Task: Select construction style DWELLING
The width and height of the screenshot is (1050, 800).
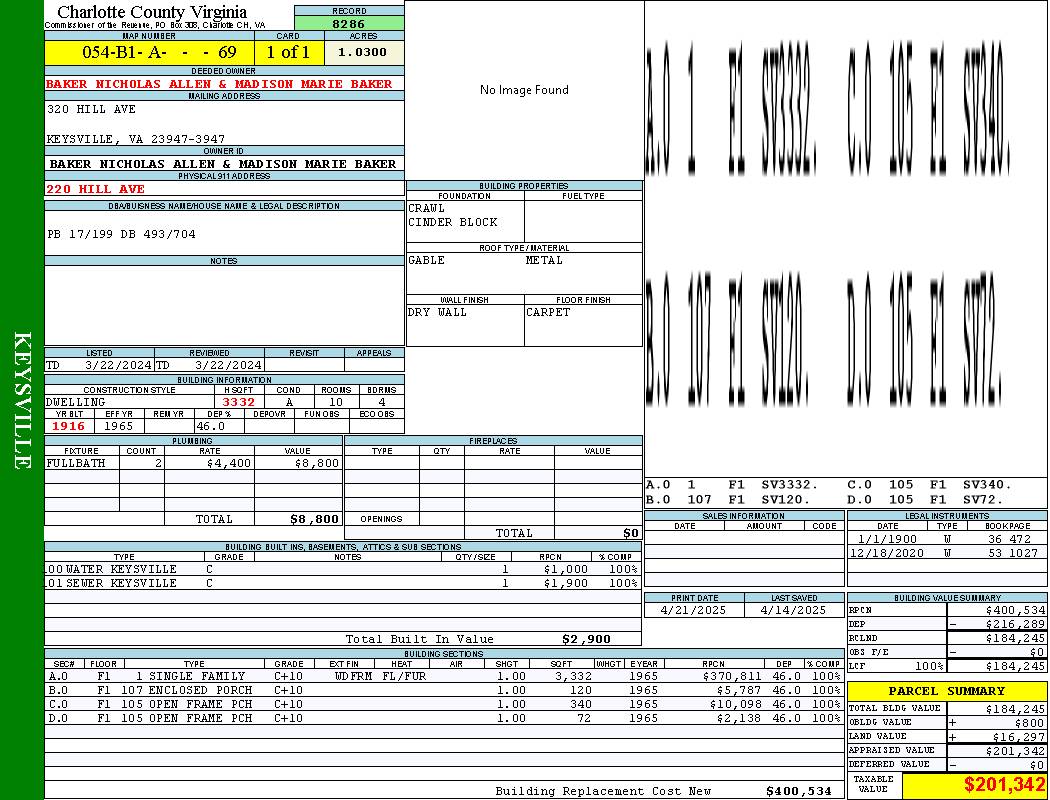Action: pos(76,402)
